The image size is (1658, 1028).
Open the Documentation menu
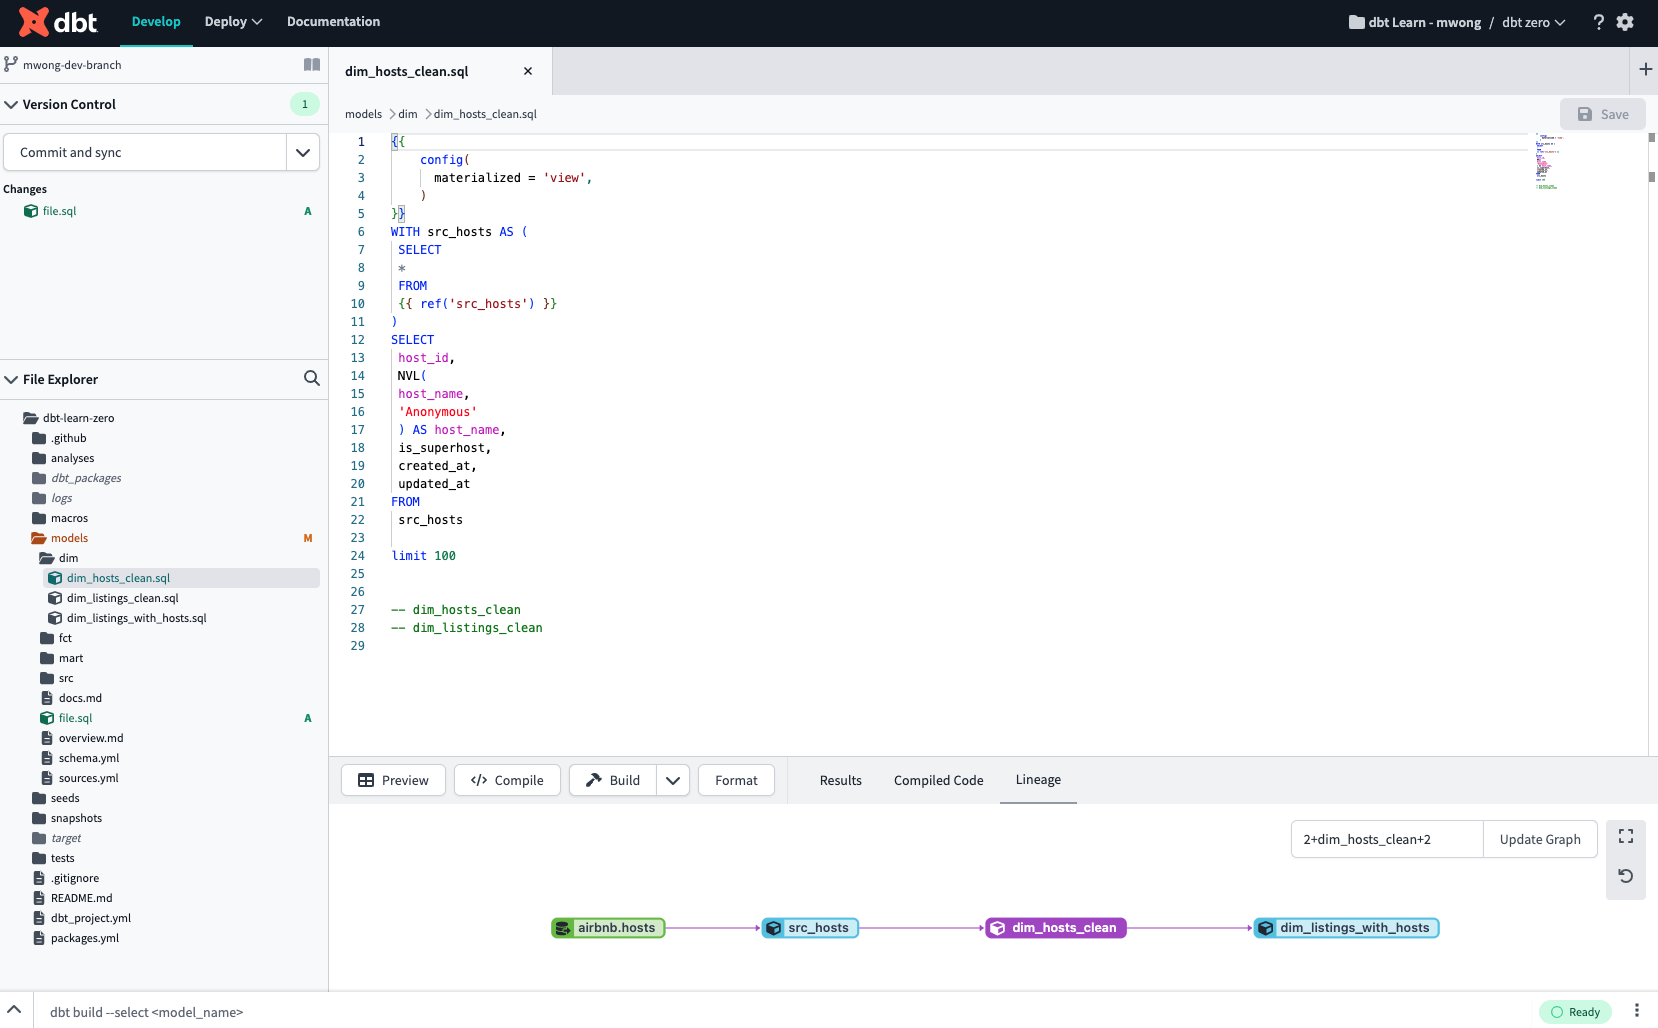click(x=333, y=21)
